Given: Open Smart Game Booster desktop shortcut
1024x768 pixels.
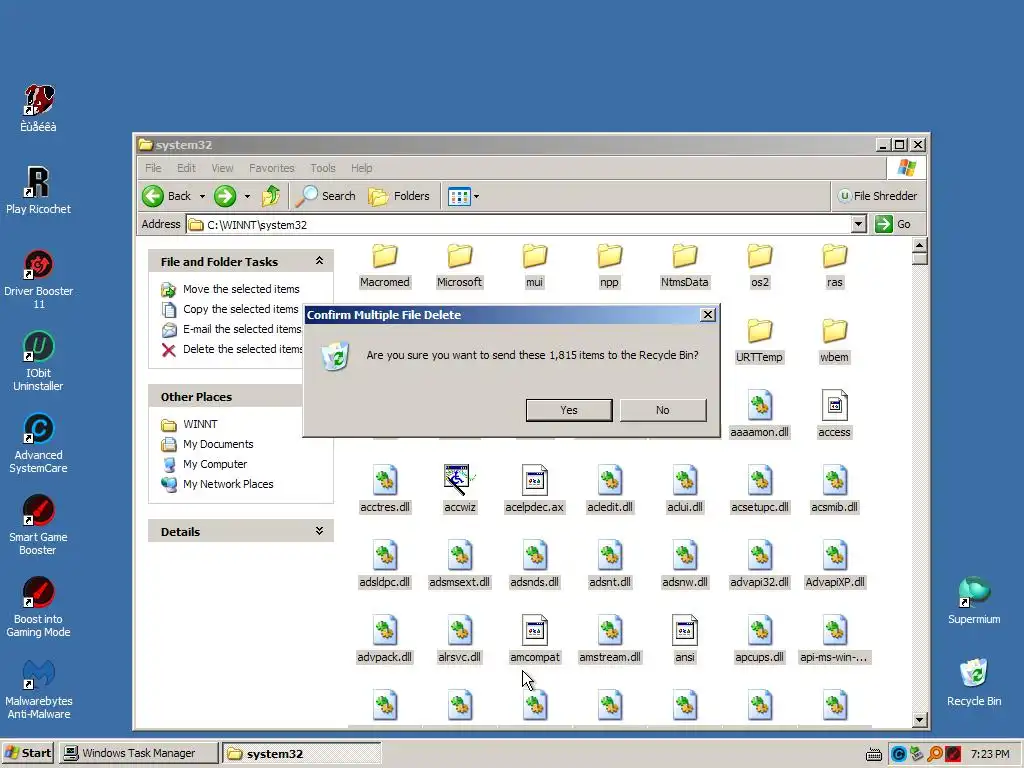Looking at the screenshot, I should pyautogui.click(x=39, y=525).
